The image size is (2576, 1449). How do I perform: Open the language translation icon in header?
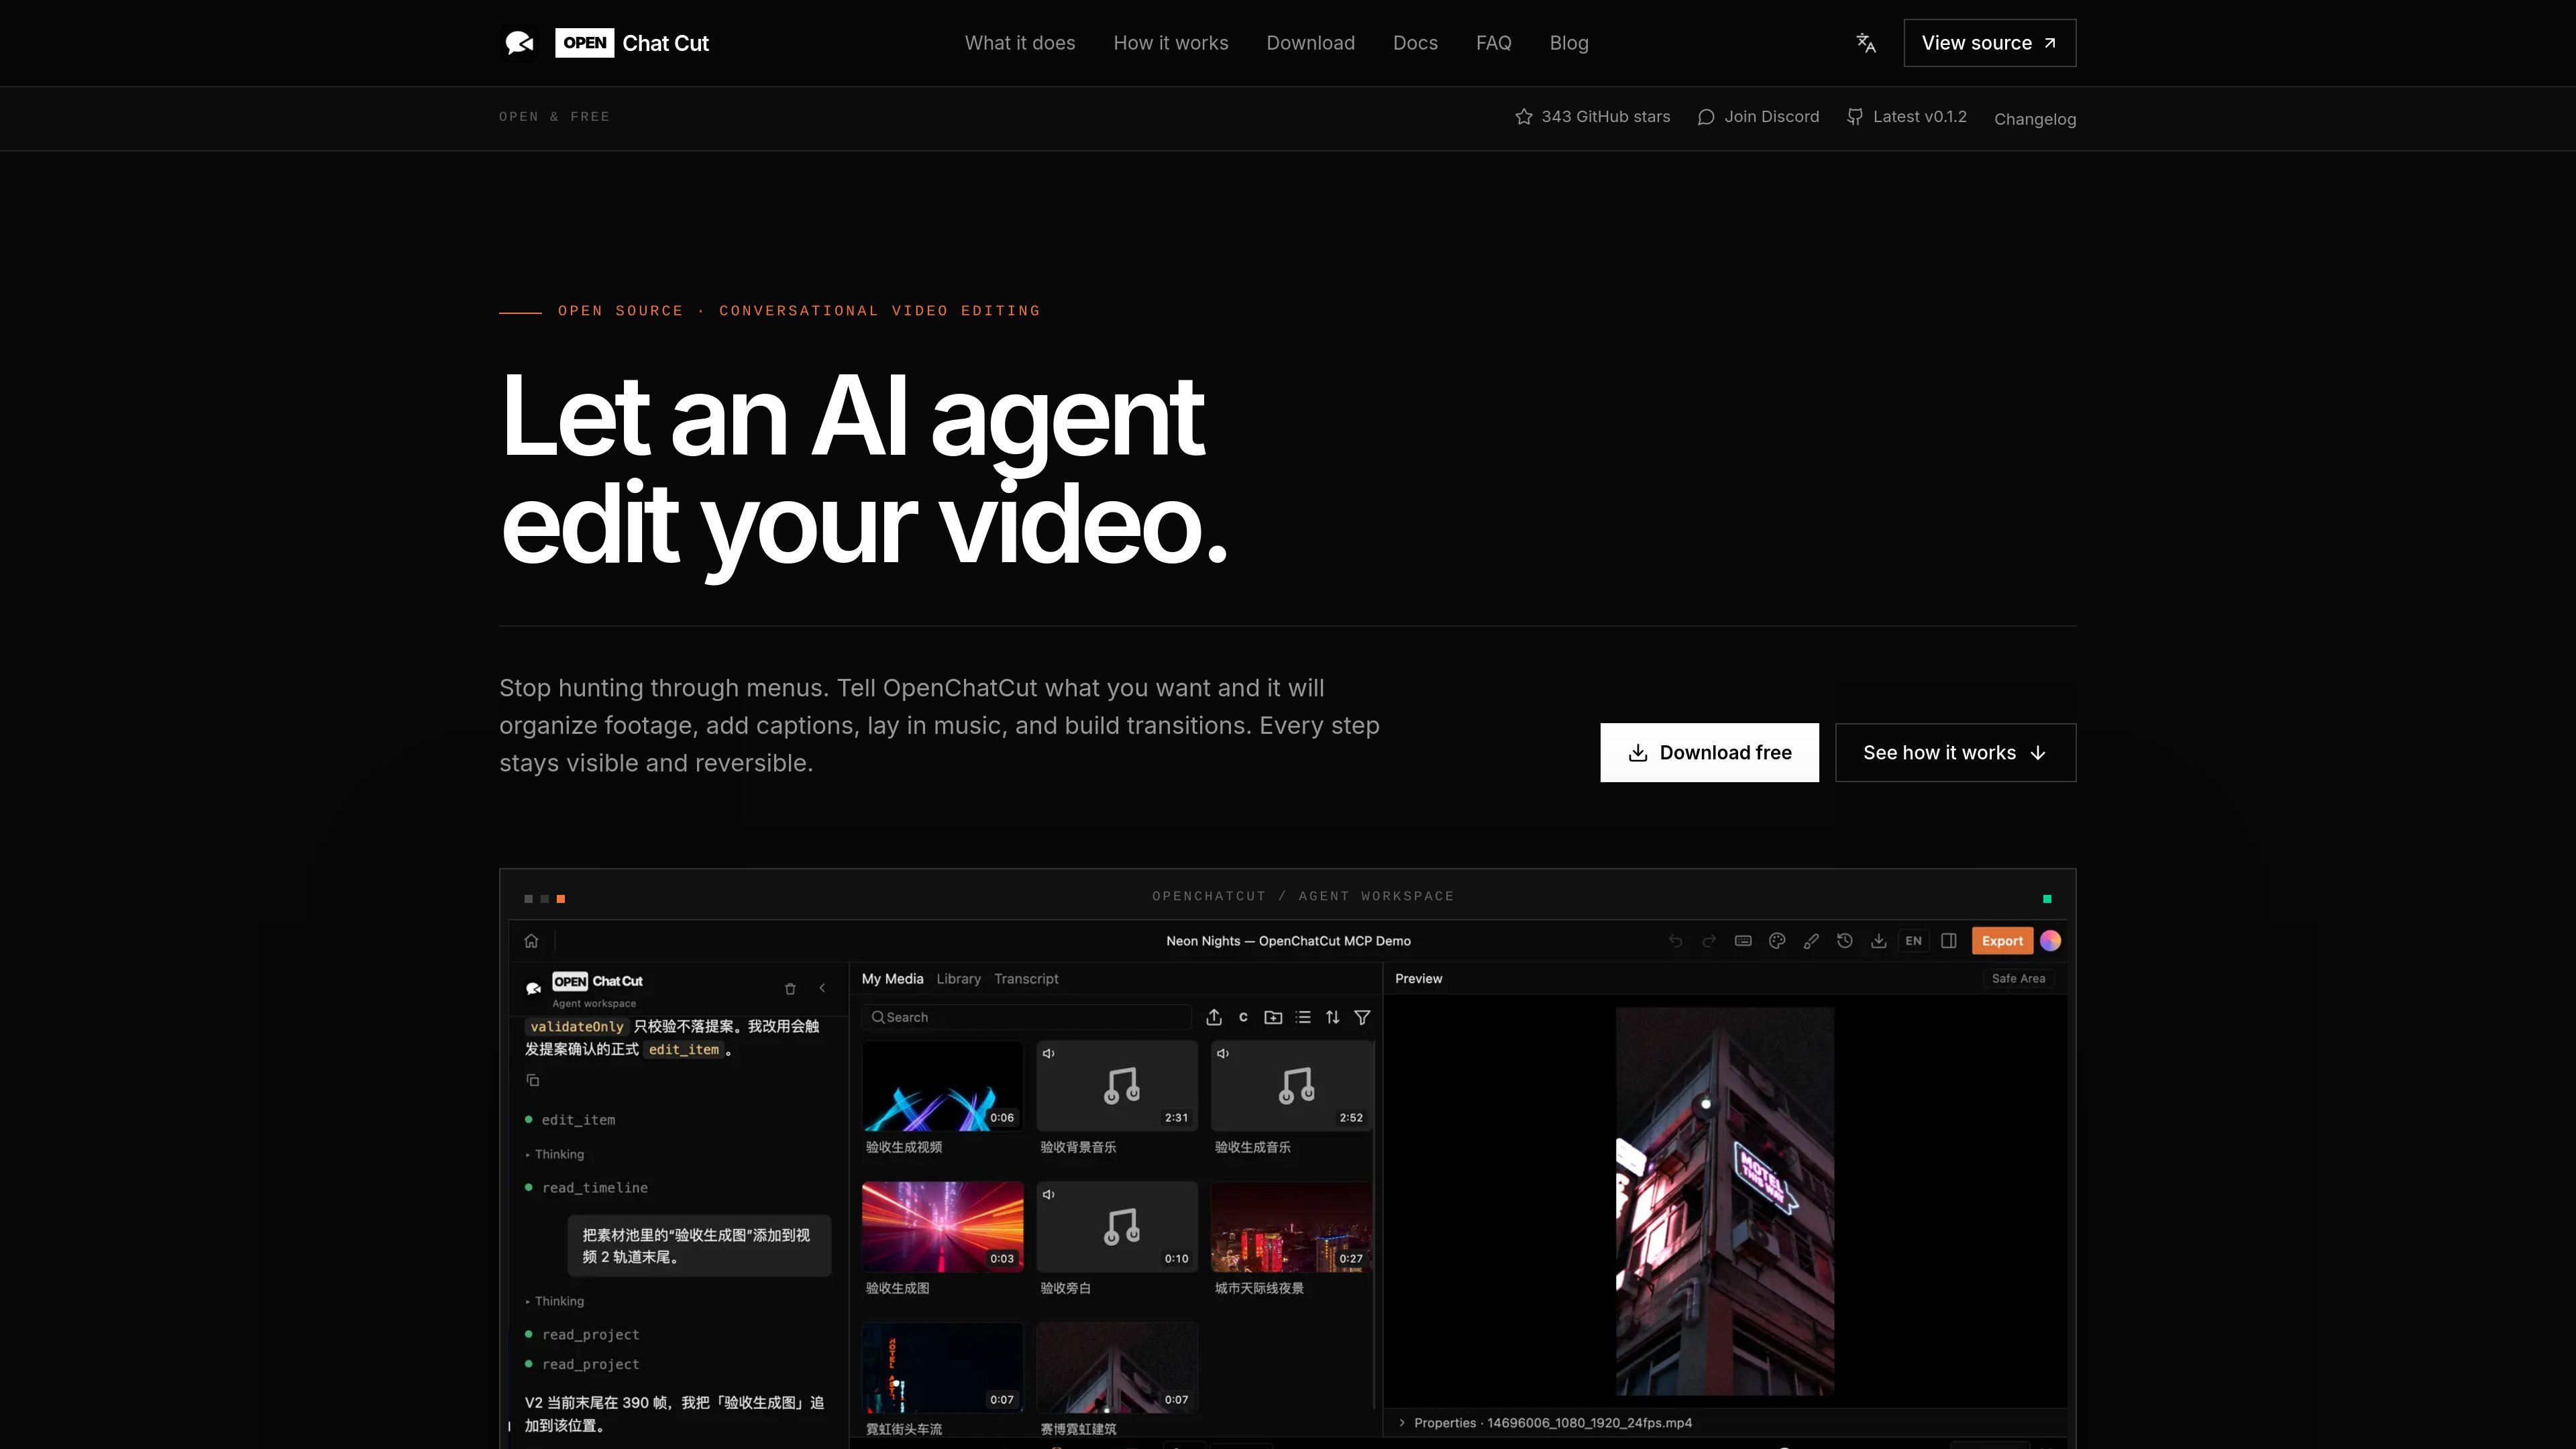coord(1866,43)
